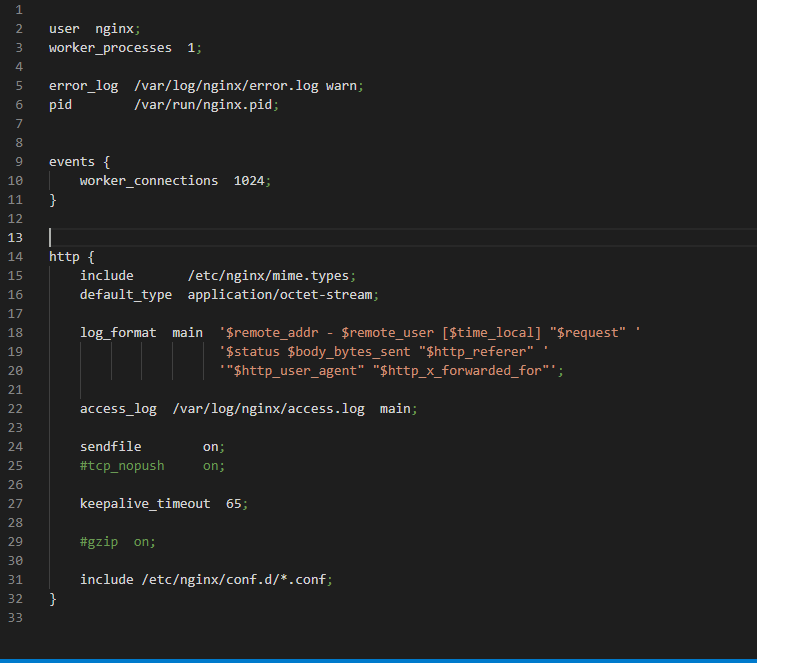
Task: Click the 'http' block keyword
Action: (64, 257)
